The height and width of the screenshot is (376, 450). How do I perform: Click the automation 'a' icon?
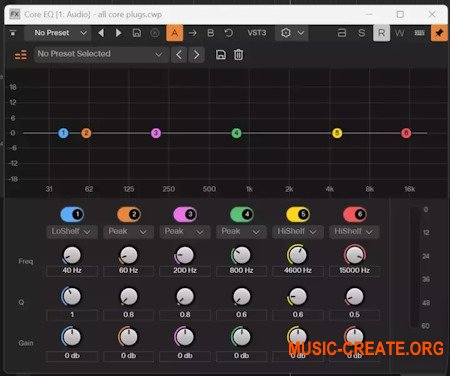(x=342, y=33)
